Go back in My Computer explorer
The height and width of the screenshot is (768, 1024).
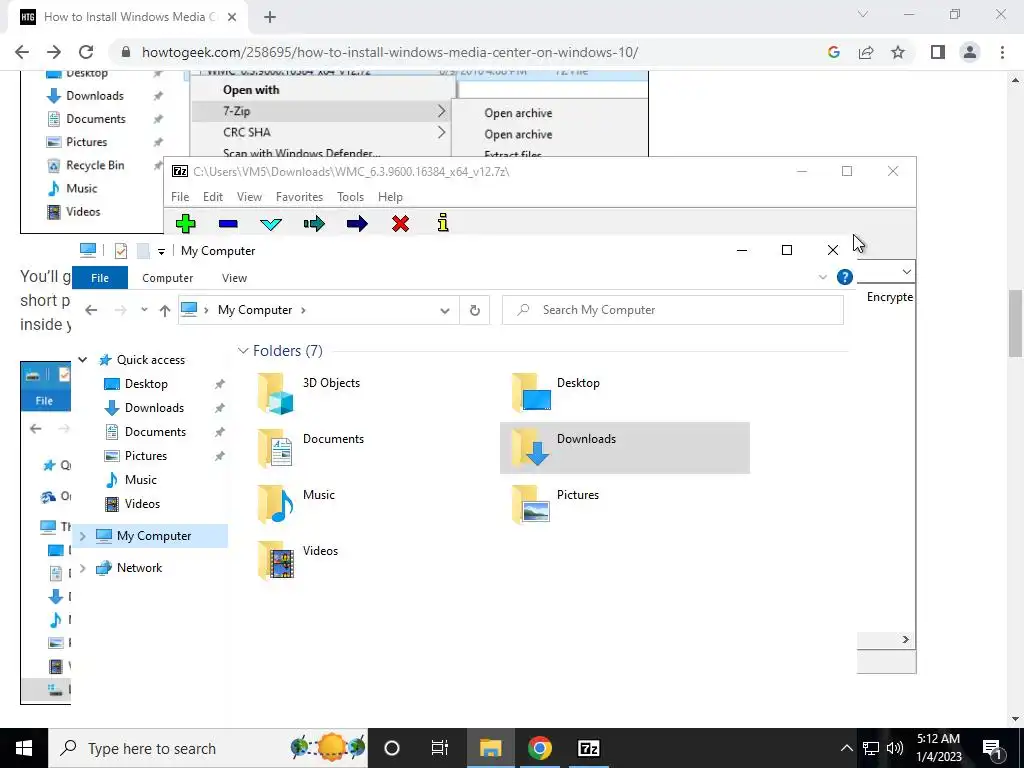pyautogui.click(x=91, y=310)
